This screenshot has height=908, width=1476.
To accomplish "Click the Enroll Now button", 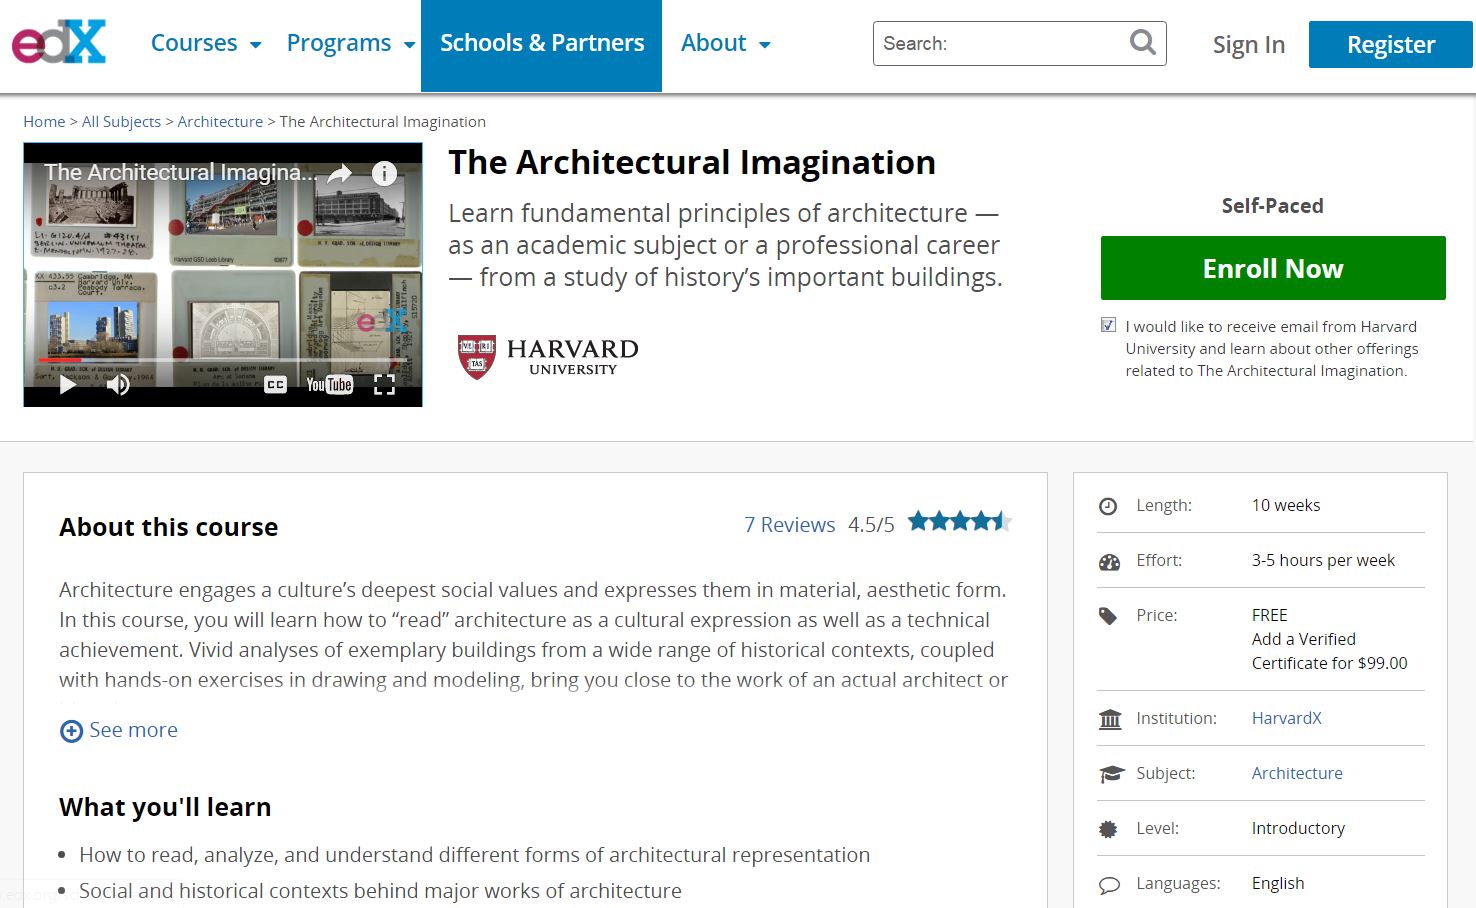I will click(x=1273, y=268).
